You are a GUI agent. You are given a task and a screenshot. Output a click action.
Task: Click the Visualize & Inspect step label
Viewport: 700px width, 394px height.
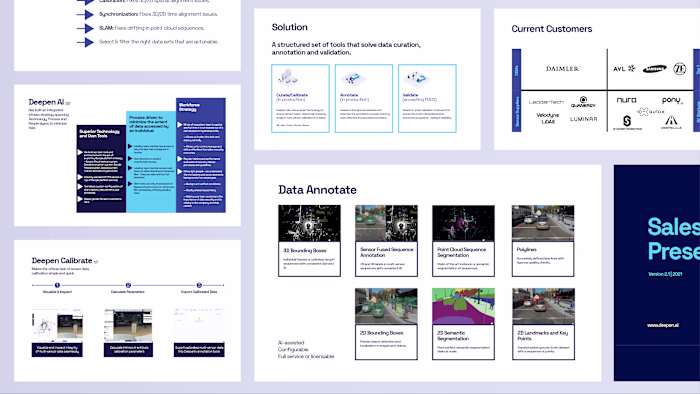coord(57,292)
